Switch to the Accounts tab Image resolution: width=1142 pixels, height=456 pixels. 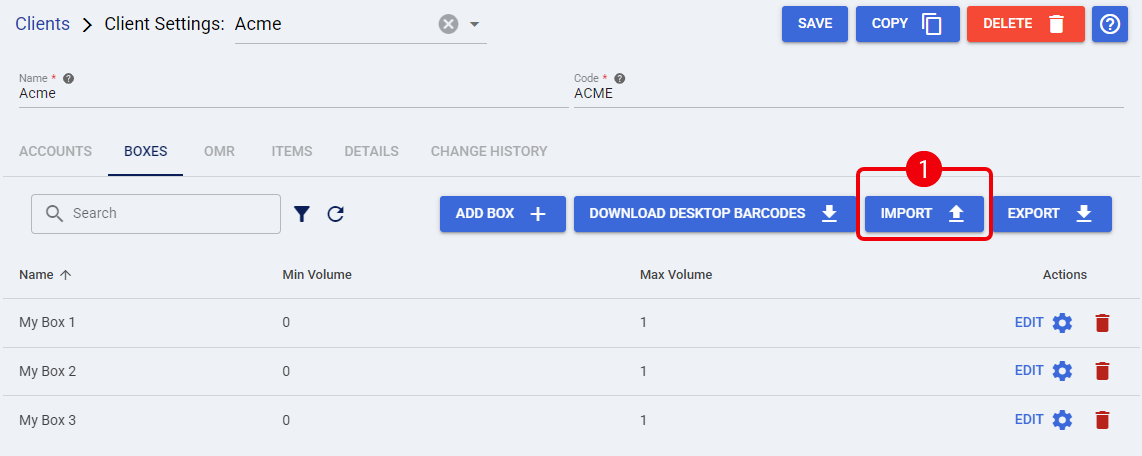[x=55, y=152]
